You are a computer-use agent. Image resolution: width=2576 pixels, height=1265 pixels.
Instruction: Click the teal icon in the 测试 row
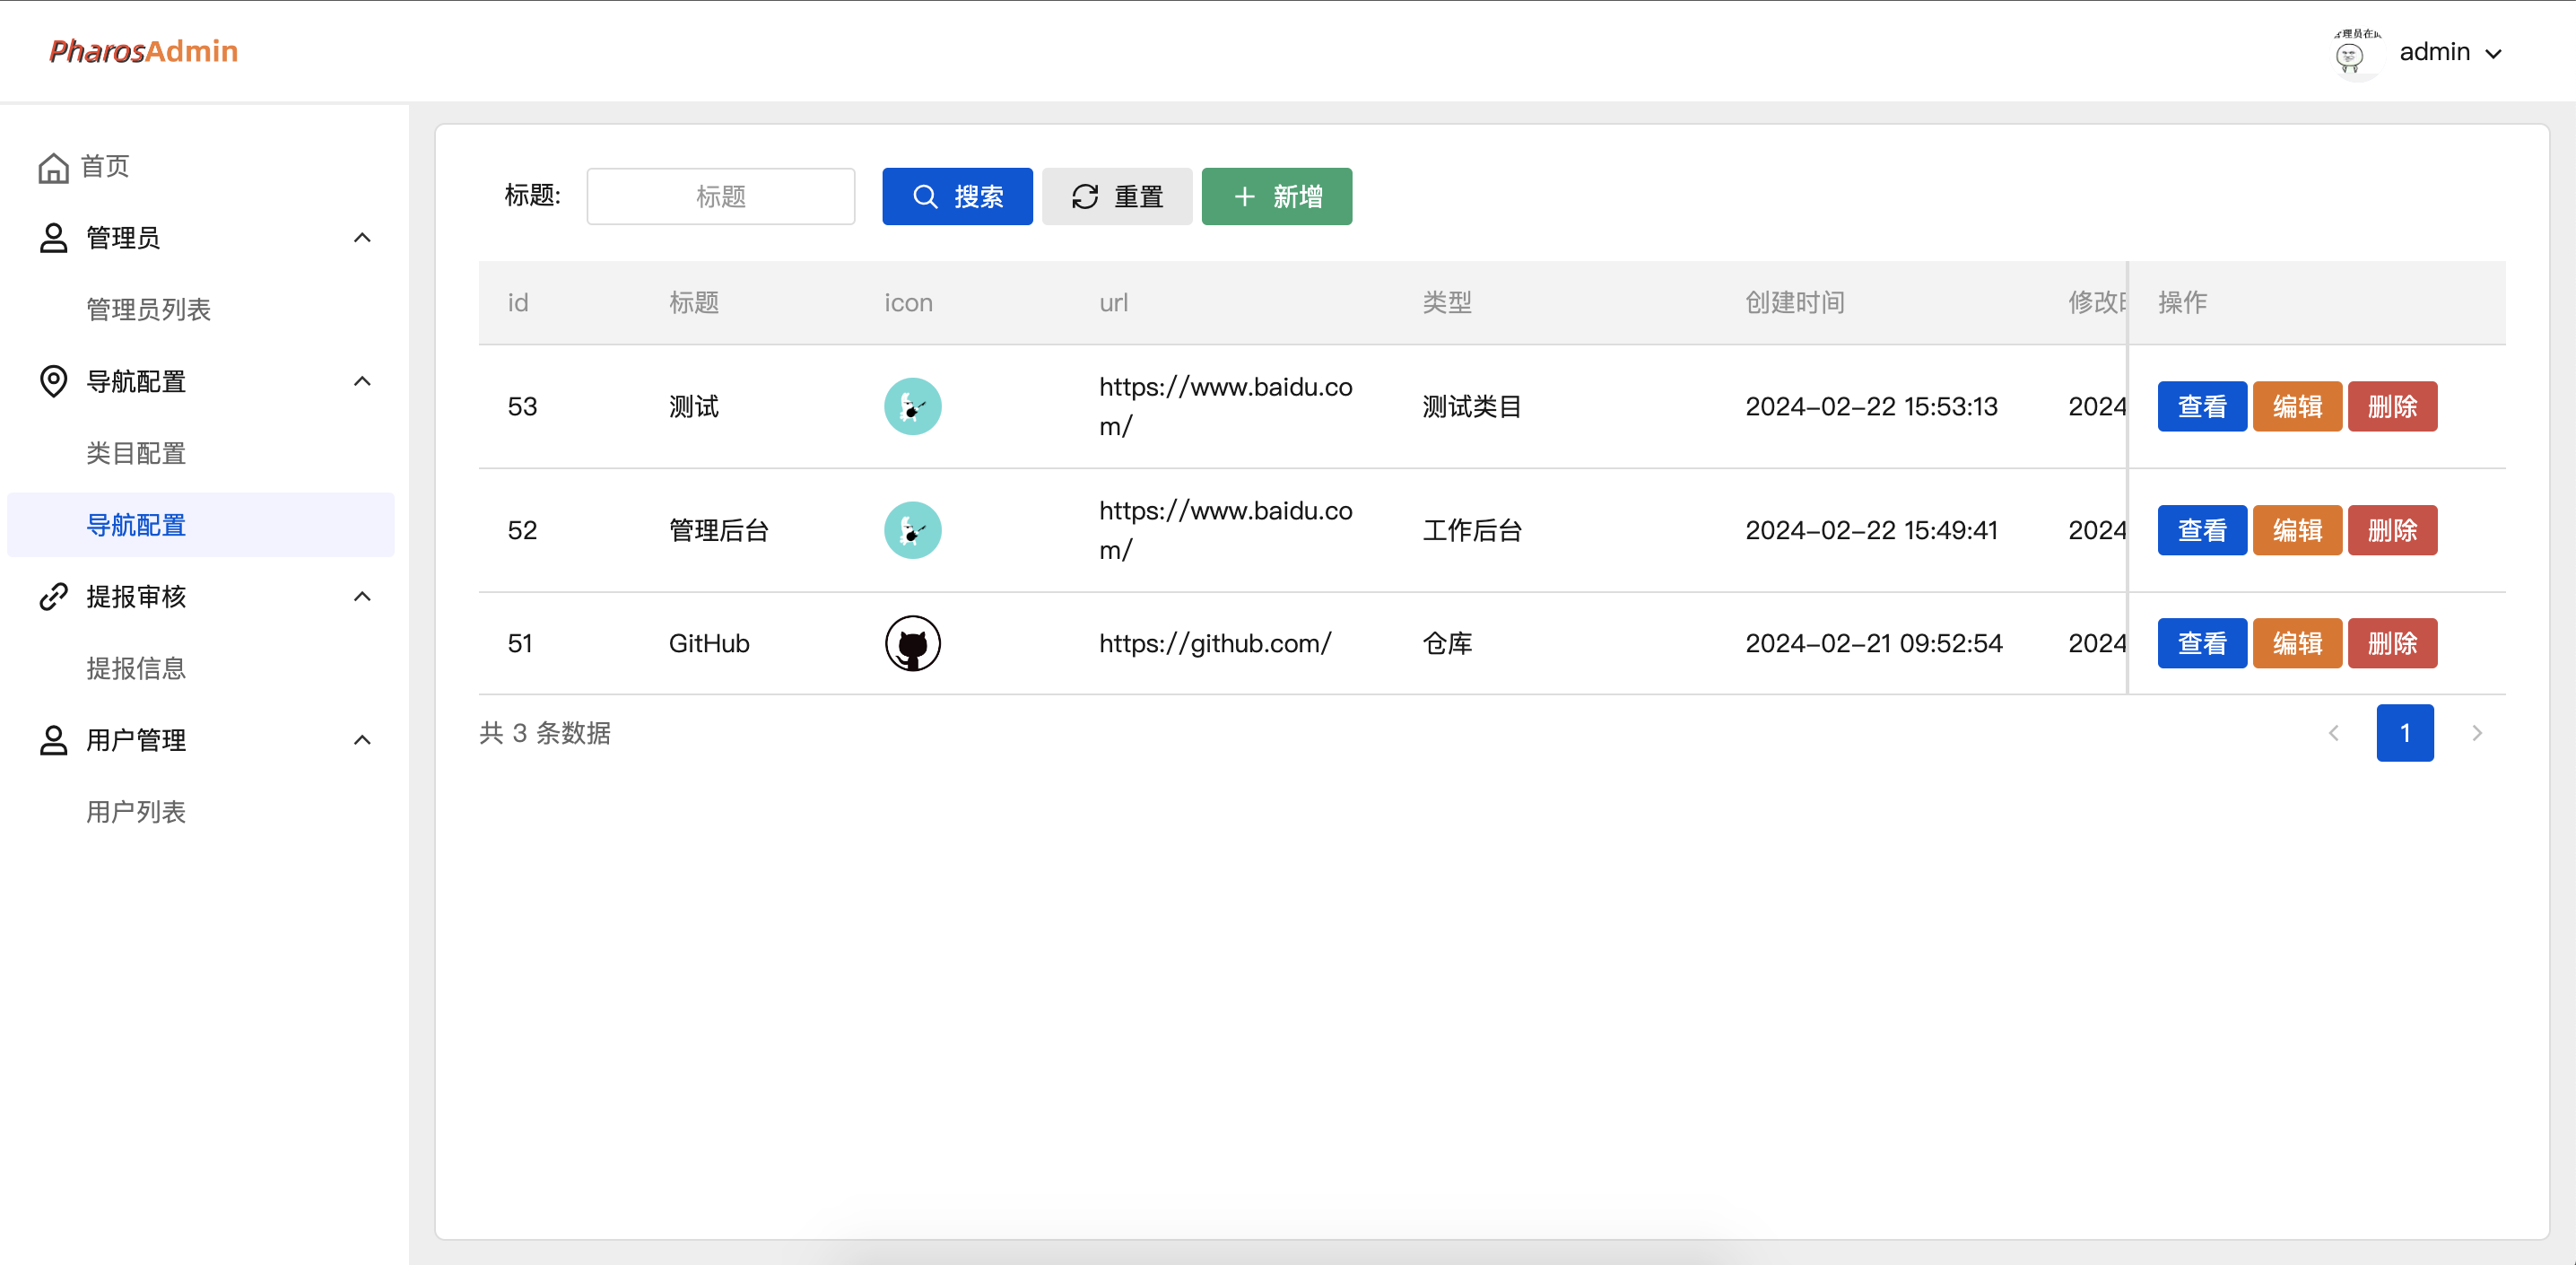pyautogui.click(x=911, y=406)
